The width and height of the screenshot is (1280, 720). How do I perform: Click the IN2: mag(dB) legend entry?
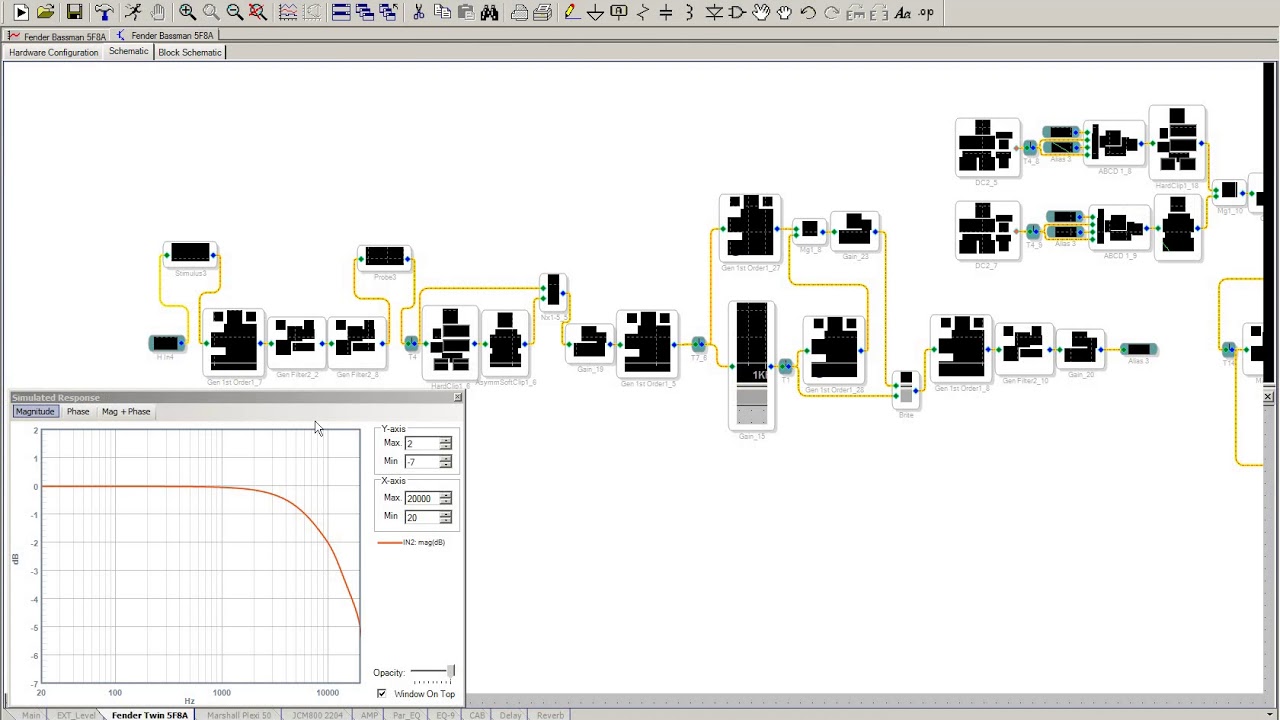point(412,542)
